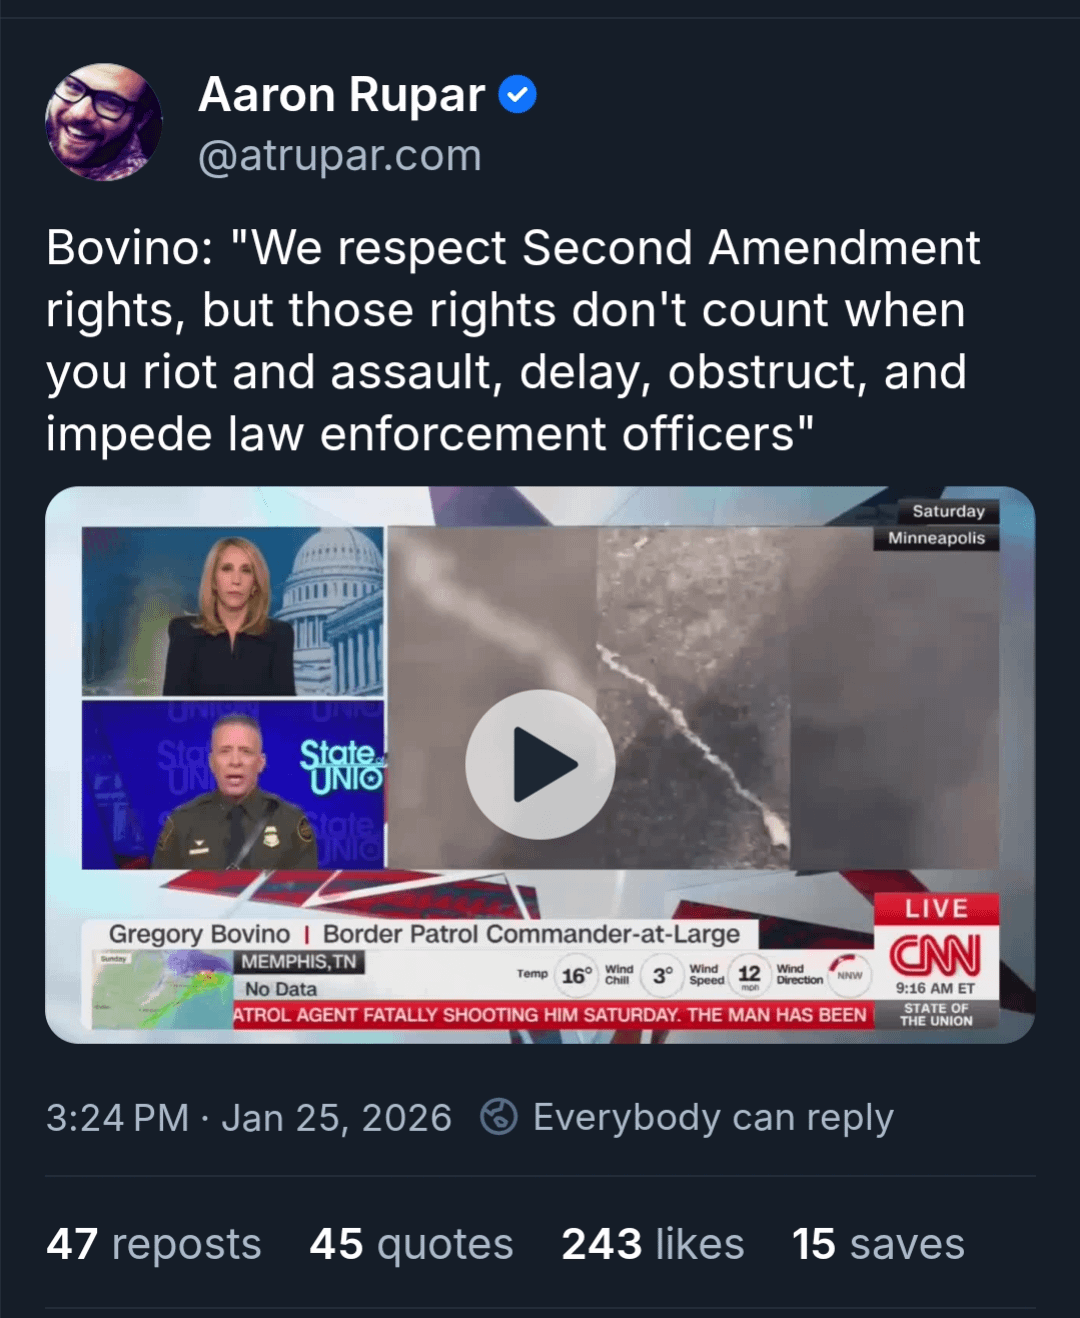Open Aaron Rupar's profile avatar
Screen dimensions: 1080x1318
104,122
